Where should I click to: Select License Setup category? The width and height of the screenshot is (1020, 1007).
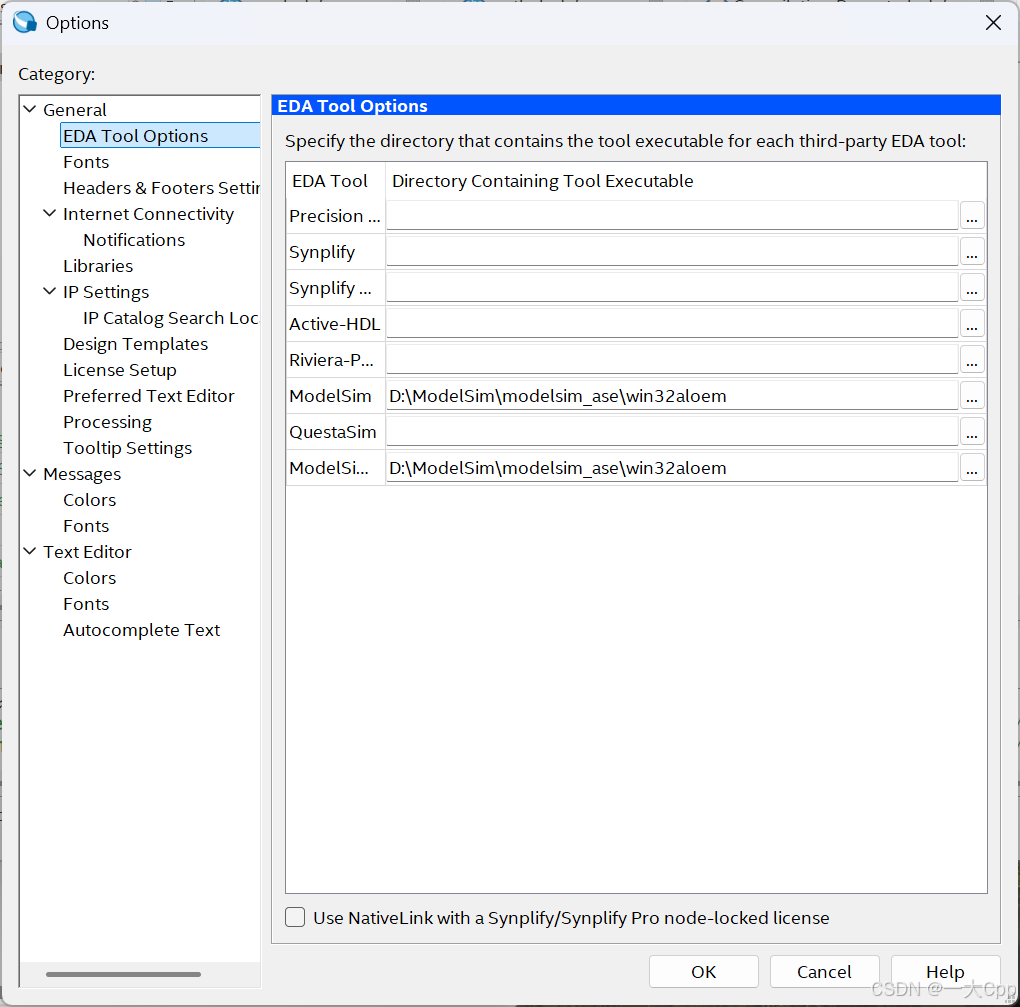click(120, 370)
